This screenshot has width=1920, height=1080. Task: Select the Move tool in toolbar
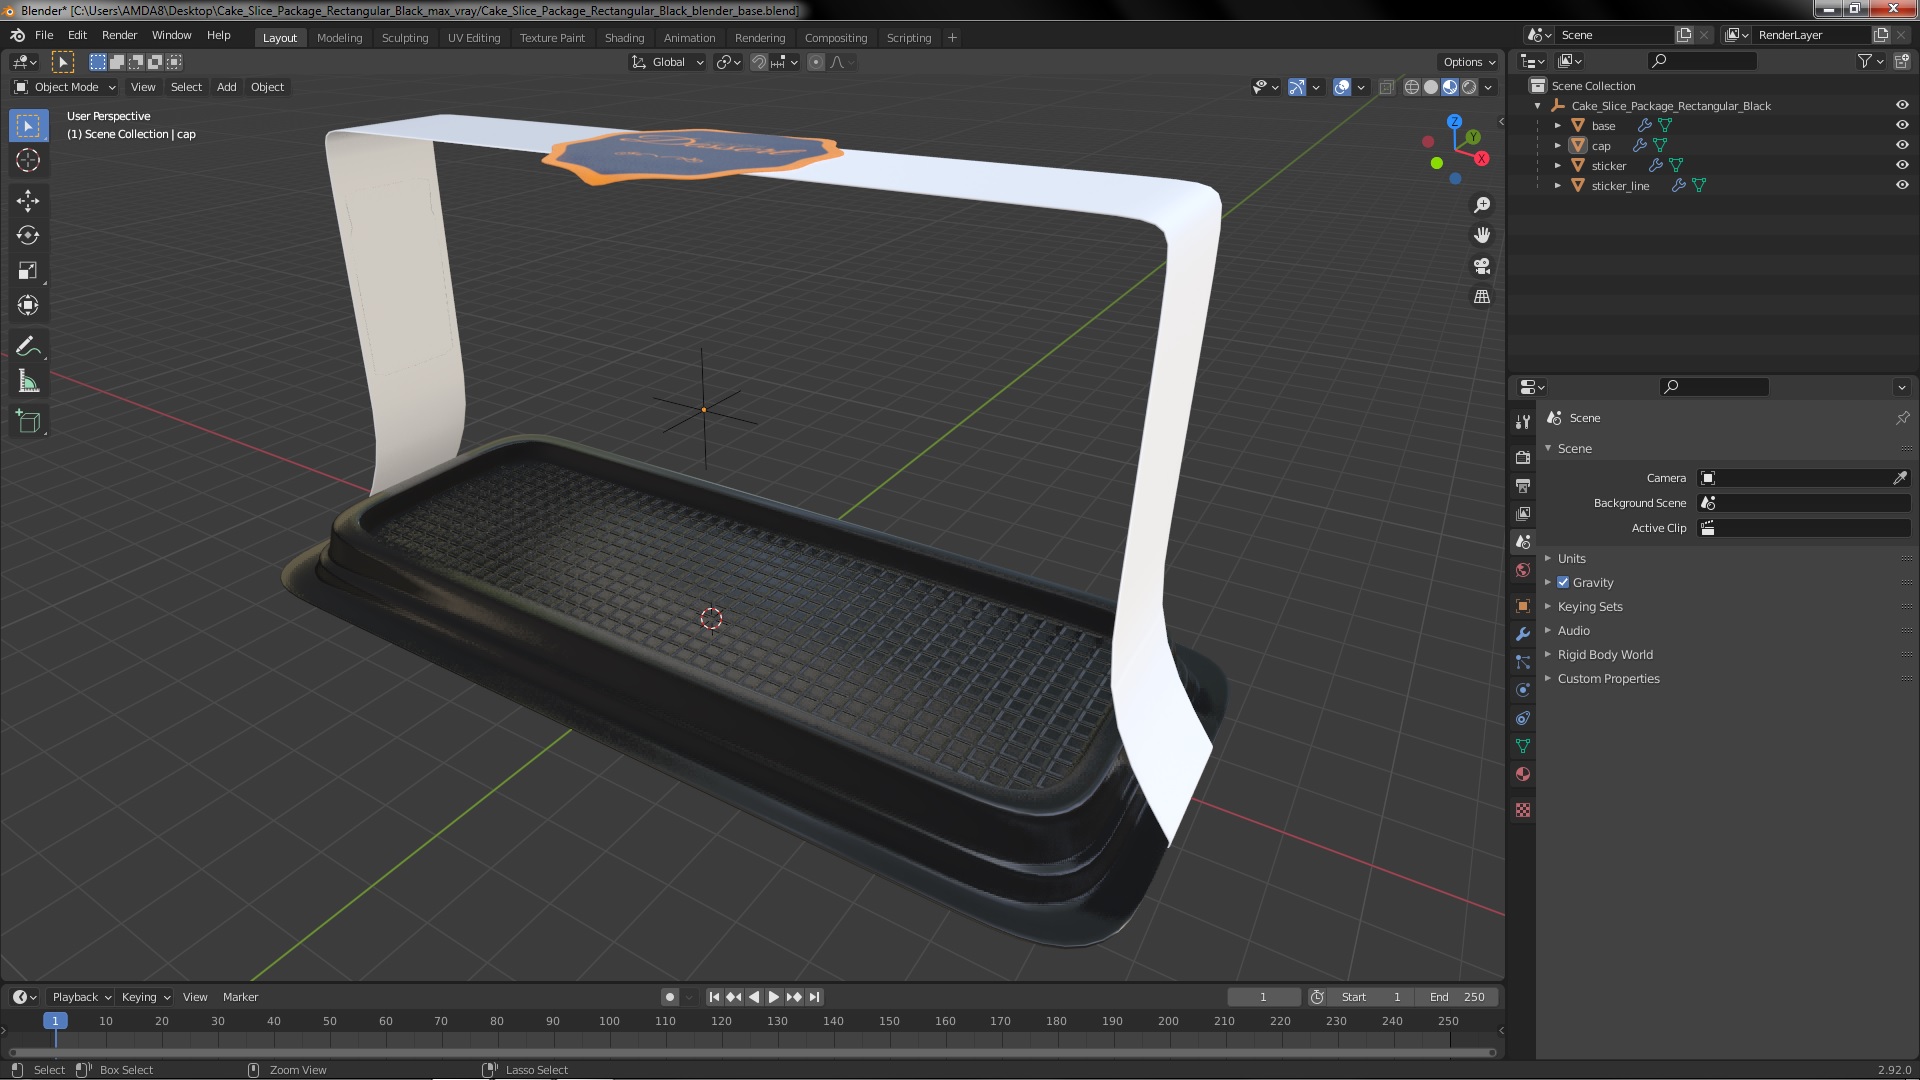pos(28,201)
